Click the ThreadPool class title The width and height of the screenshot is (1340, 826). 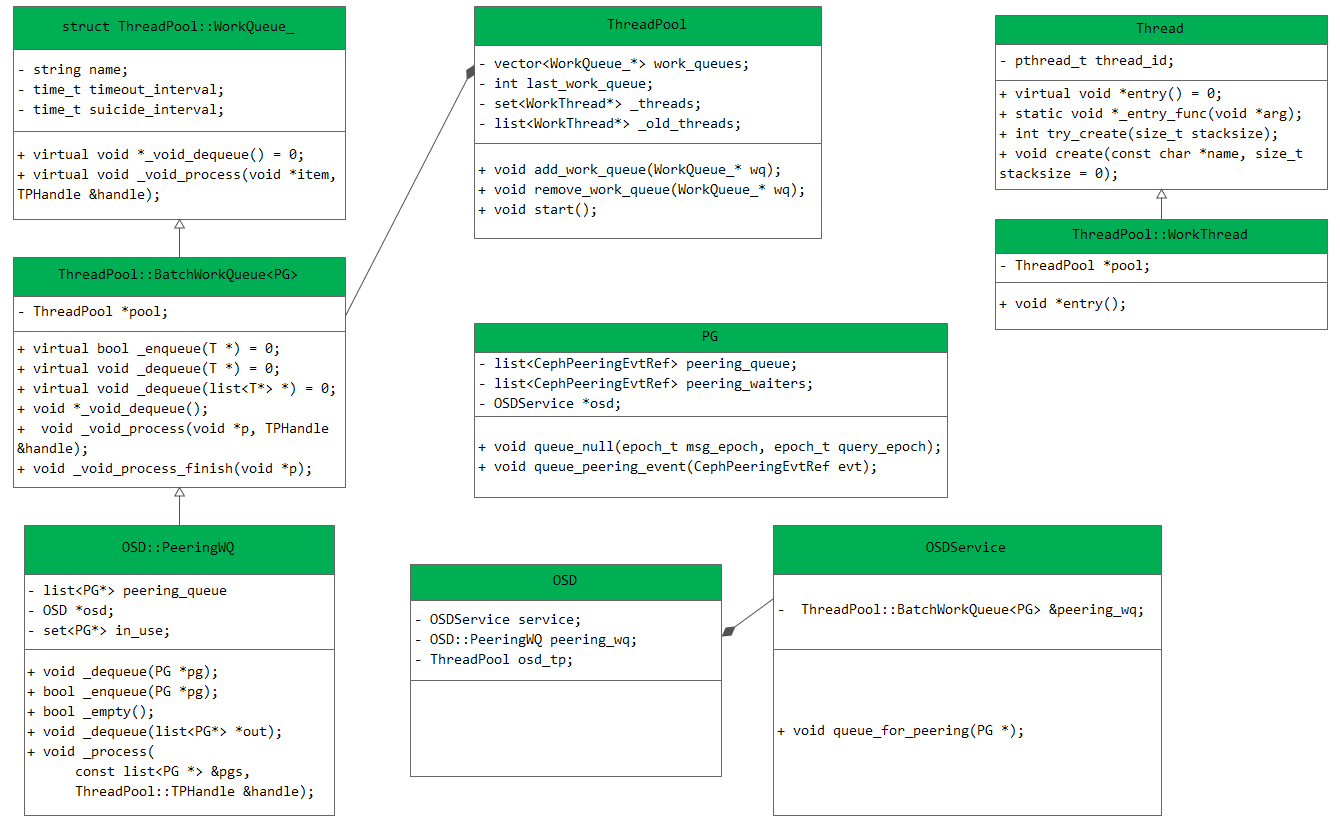click(x=647, y=25)
